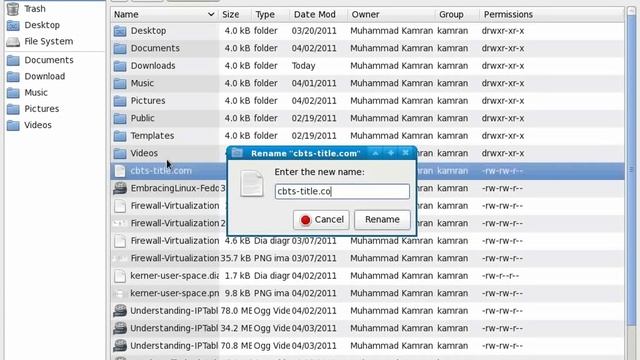Click the 70.8 MB Understanding-IPTabl video icon
The width and height of the screenshot is (640, 360).
(120, 346)
